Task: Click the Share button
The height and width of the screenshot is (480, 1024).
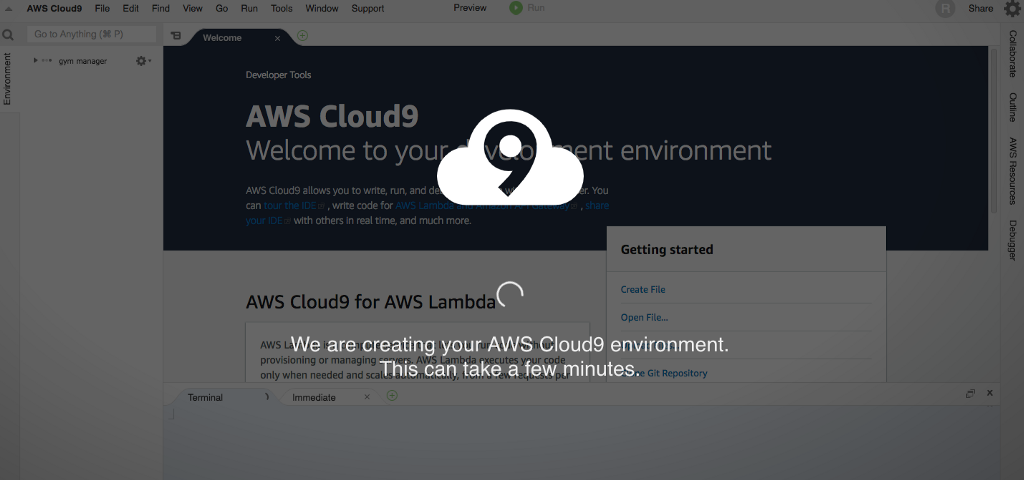Action: pos(981,8)
